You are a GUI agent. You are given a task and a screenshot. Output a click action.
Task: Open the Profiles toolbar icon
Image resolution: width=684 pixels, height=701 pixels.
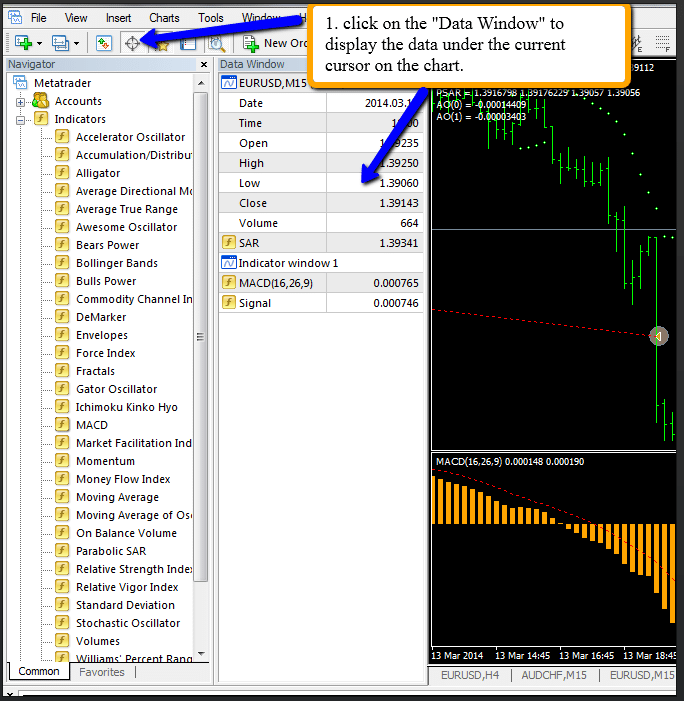click(x=60, y=43)
